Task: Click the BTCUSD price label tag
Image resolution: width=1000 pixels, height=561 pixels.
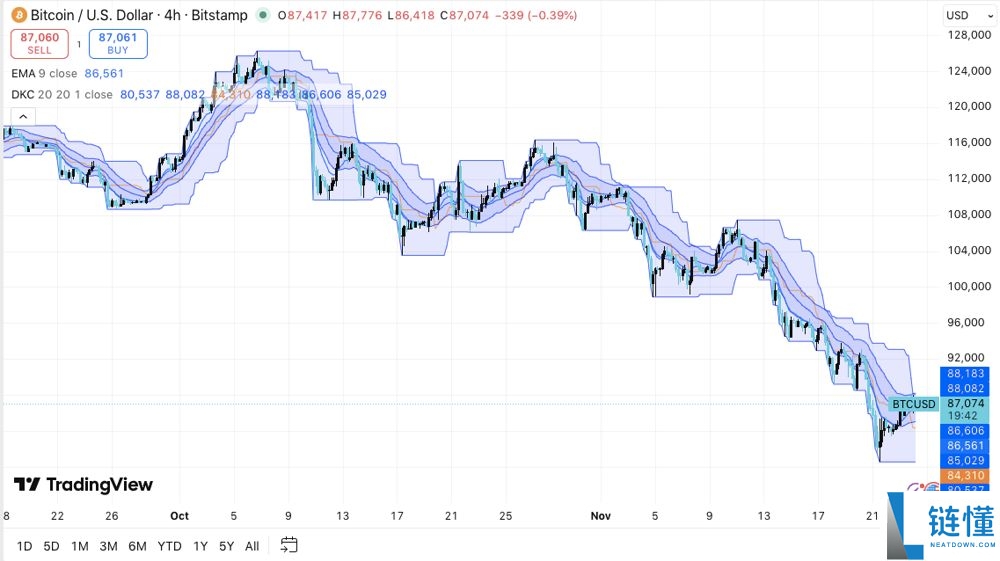Action: tap(914, 404)
